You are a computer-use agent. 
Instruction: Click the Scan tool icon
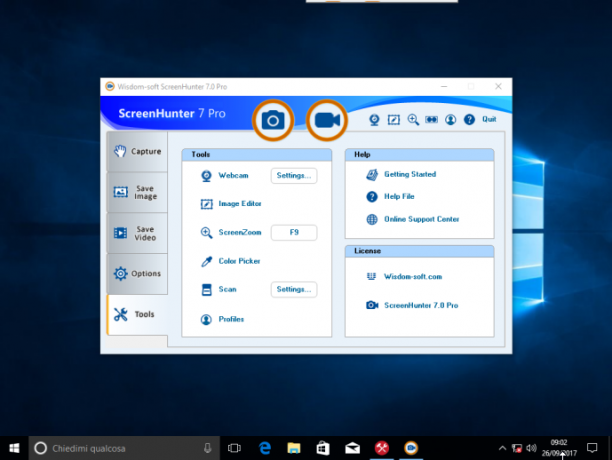(206, 289)
